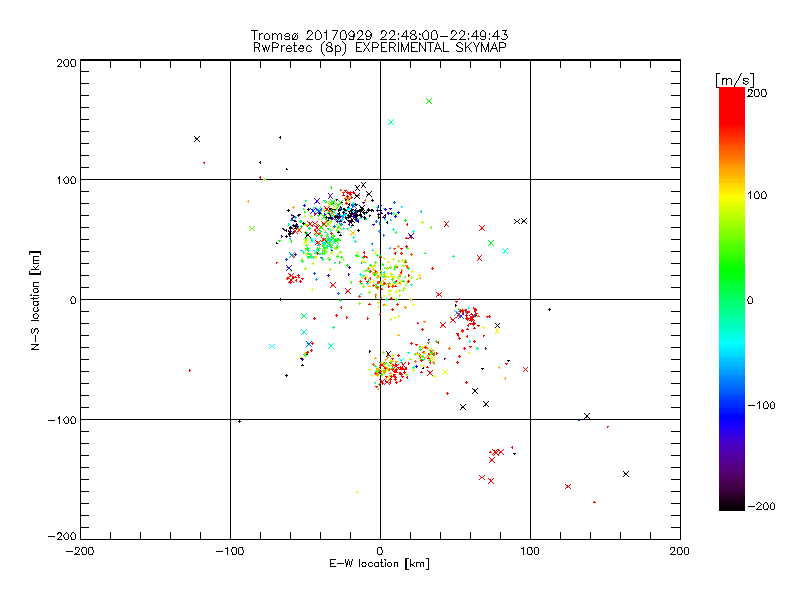Click the '200' tick label on the E-W axis
800x600 pixels.
[x=680, y=551]
